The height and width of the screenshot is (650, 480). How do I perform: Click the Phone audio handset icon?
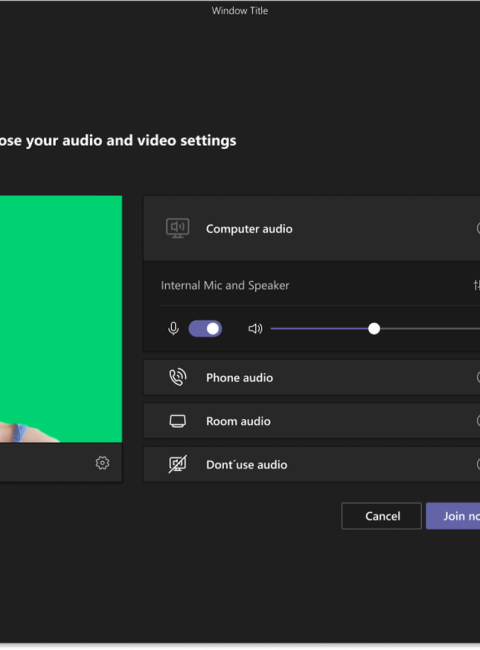(178, 377)
